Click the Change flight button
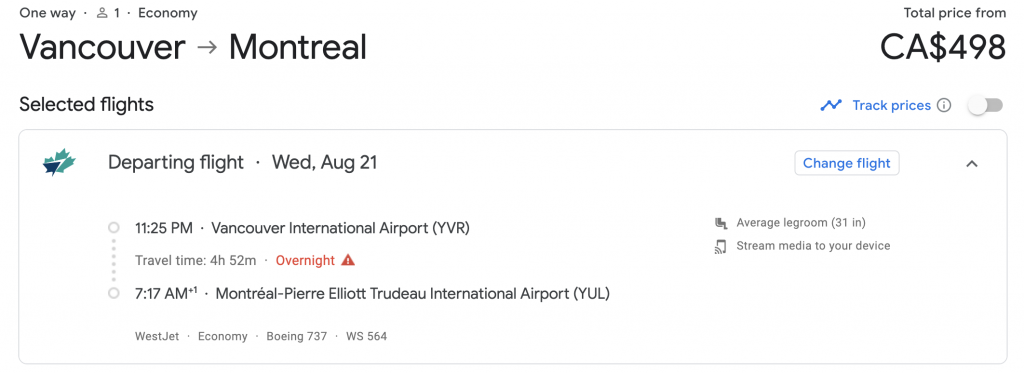Image resolution: width=1024 pixels, height=373 pixels. 846,163
